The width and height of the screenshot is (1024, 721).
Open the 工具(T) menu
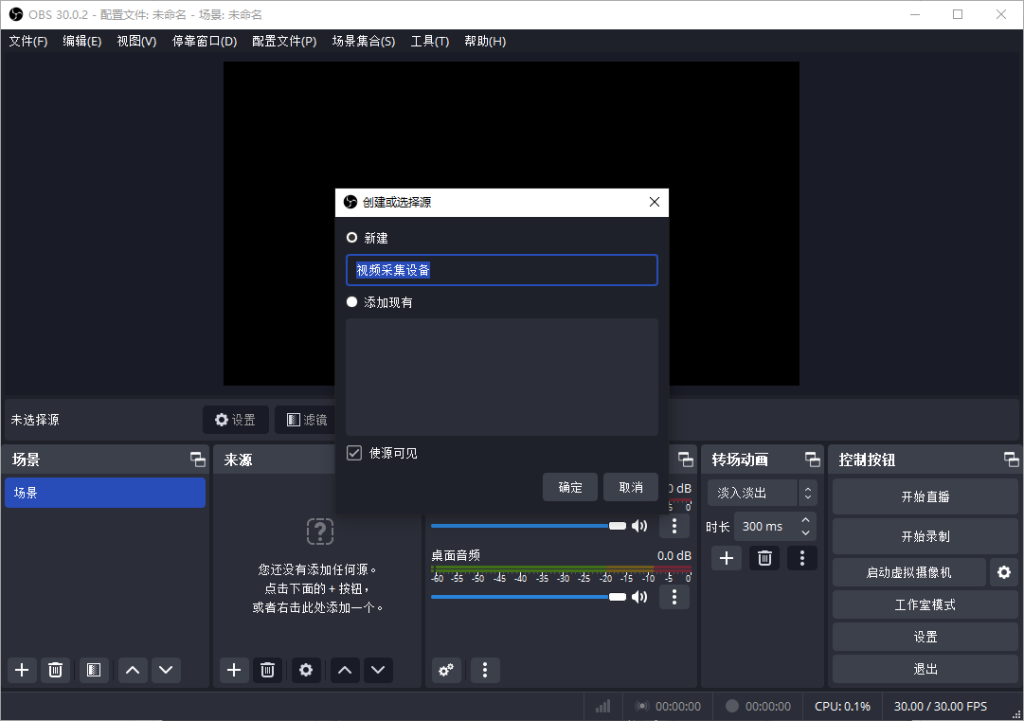(429, 41)
